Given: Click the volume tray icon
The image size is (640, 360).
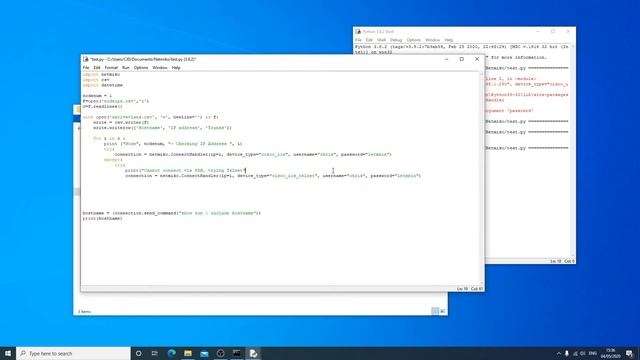Looking at the screenshot, I should click(x=583, y=353).
